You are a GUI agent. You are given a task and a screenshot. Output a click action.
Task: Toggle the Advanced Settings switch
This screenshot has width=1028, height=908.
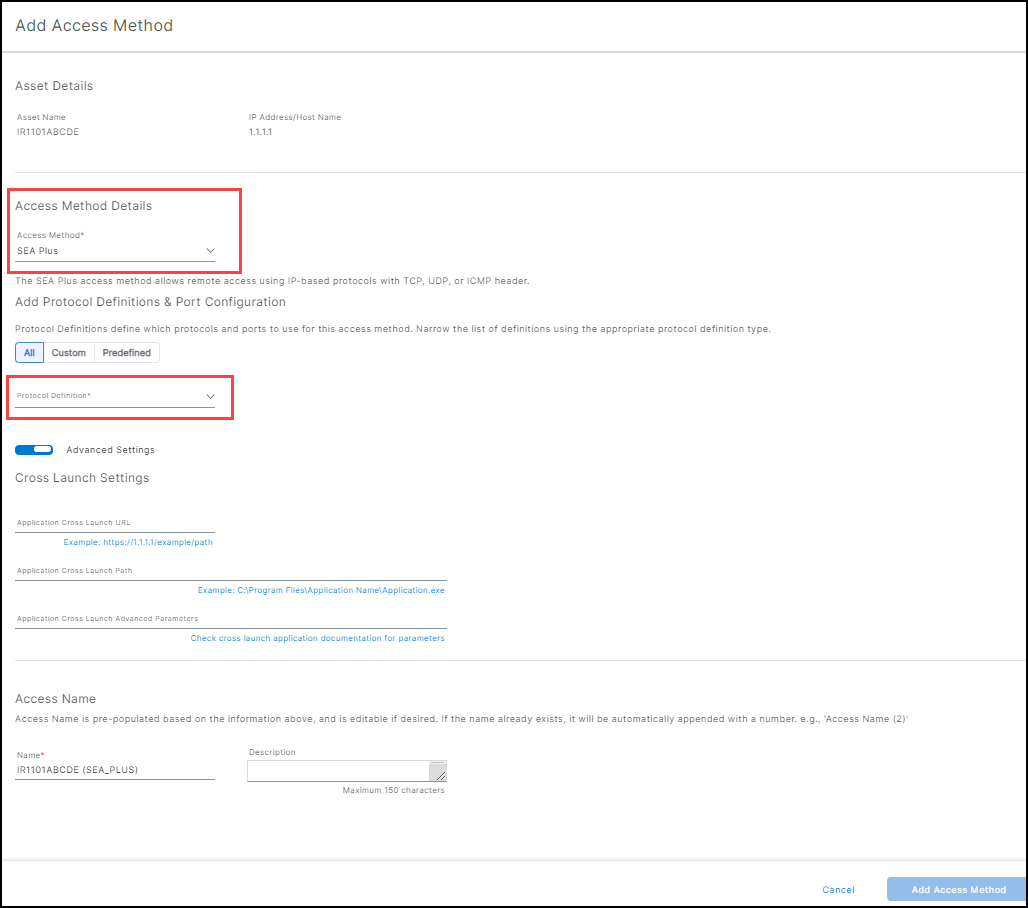pos(34,450)
